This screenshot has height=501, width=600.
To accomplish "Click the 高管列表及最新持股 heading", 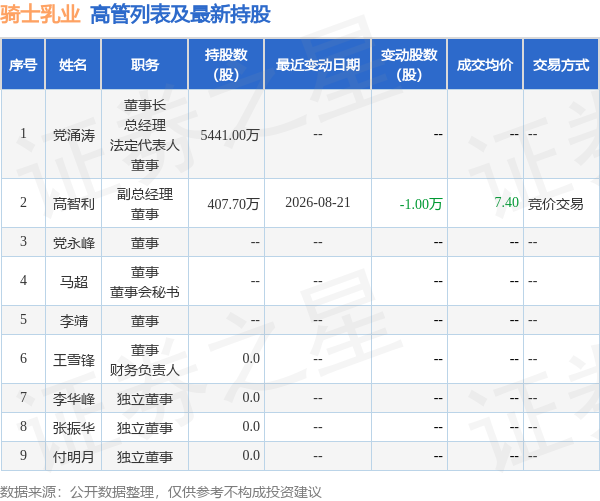I will tap(180, 15).
